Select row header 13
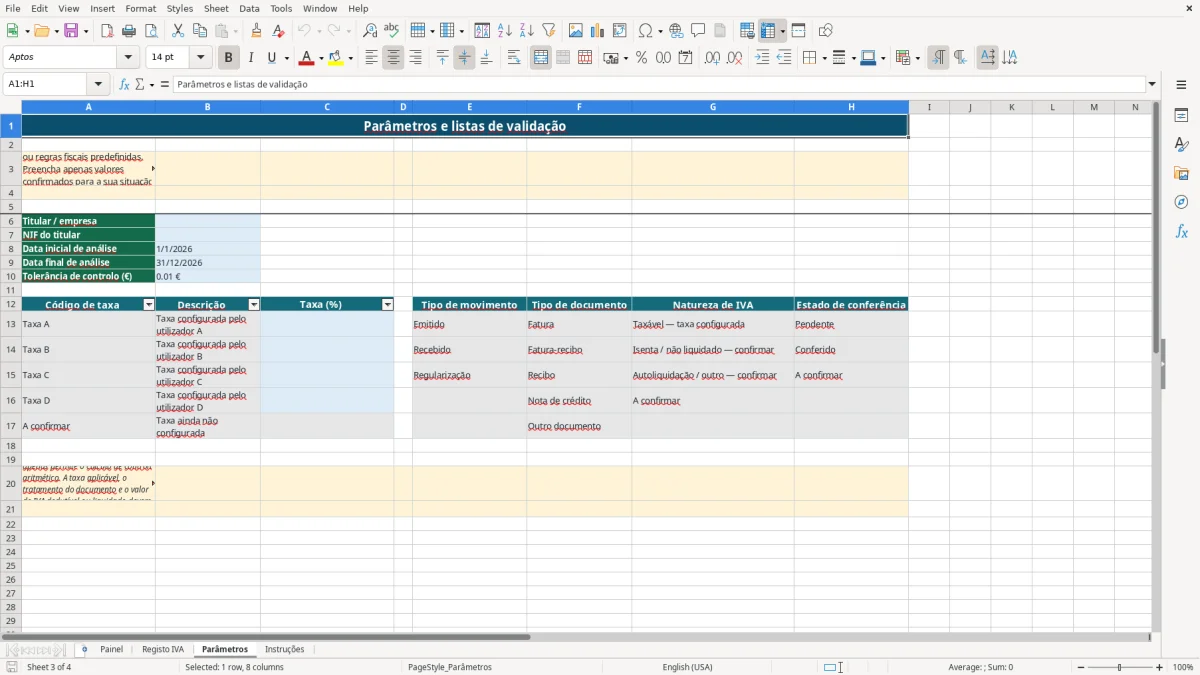This screenshot has height=675, width=1200. coord(11,324)
